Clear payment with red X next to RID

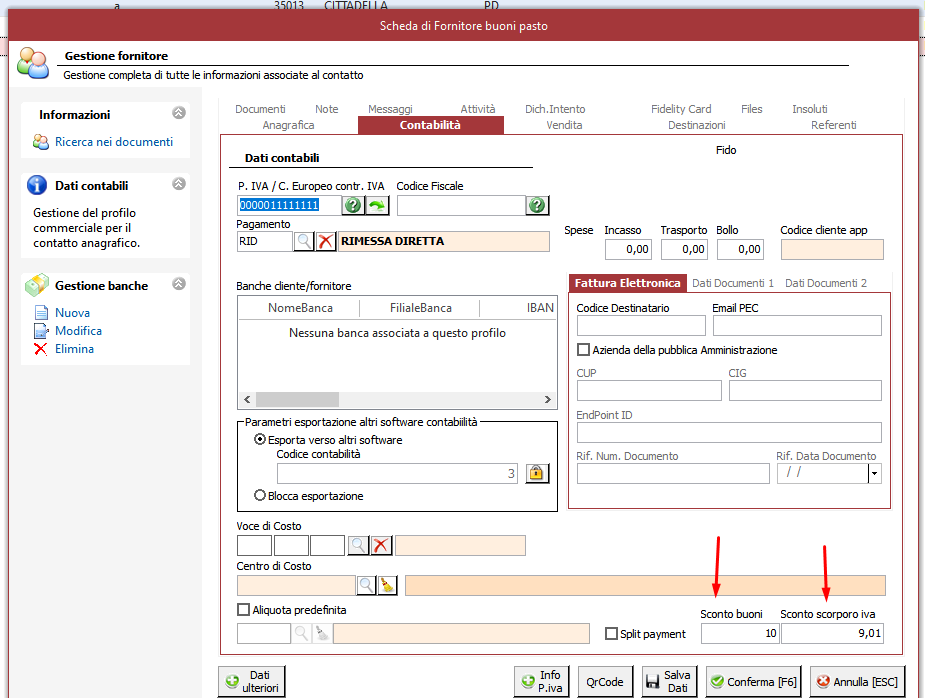coord(326,241)
